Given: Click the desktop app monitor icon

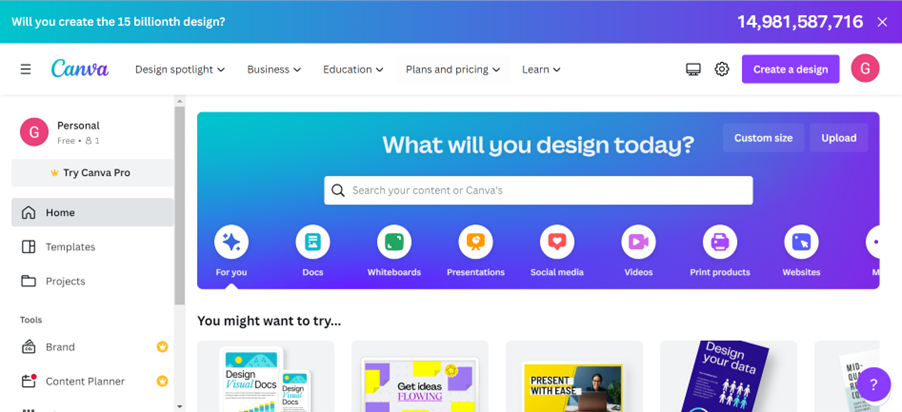Looking at the screenshot, I should pos(693,70).
